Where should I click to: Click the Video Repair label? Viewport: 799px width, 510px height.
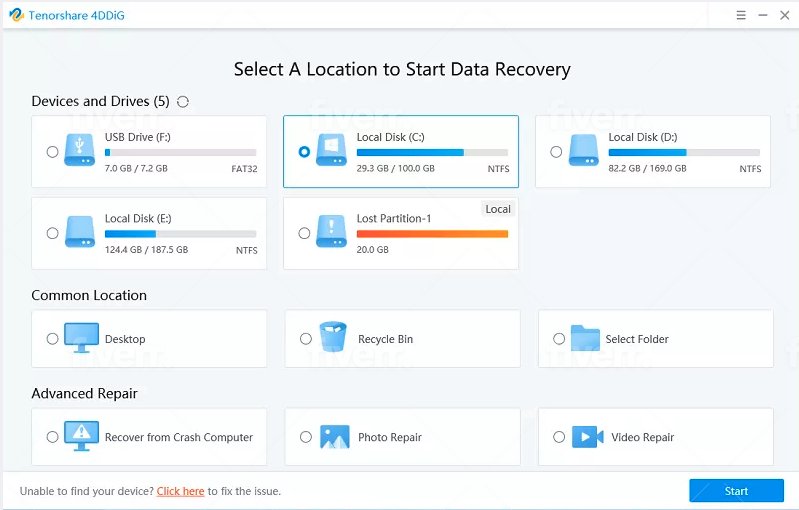tap(643, 437)
